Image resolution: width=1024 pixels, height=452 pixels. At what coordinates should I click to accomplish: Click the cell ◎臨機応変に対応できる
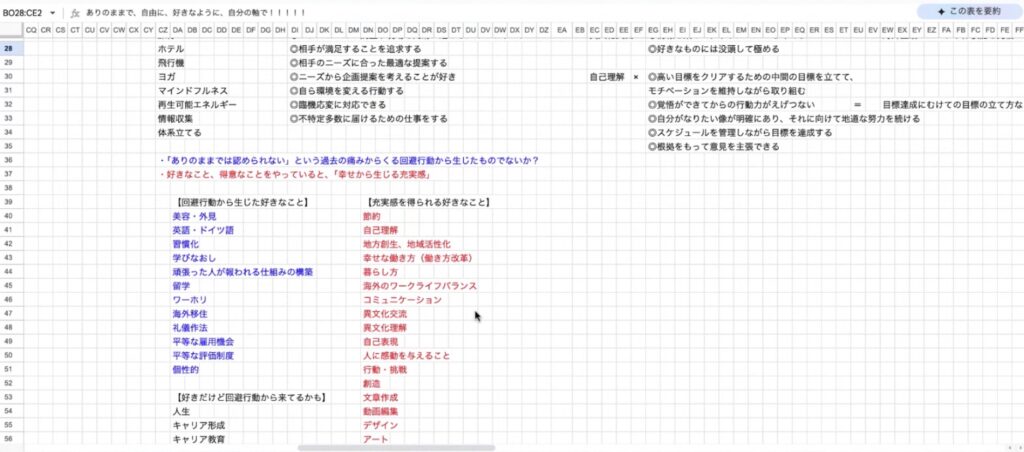pos(338,105)
